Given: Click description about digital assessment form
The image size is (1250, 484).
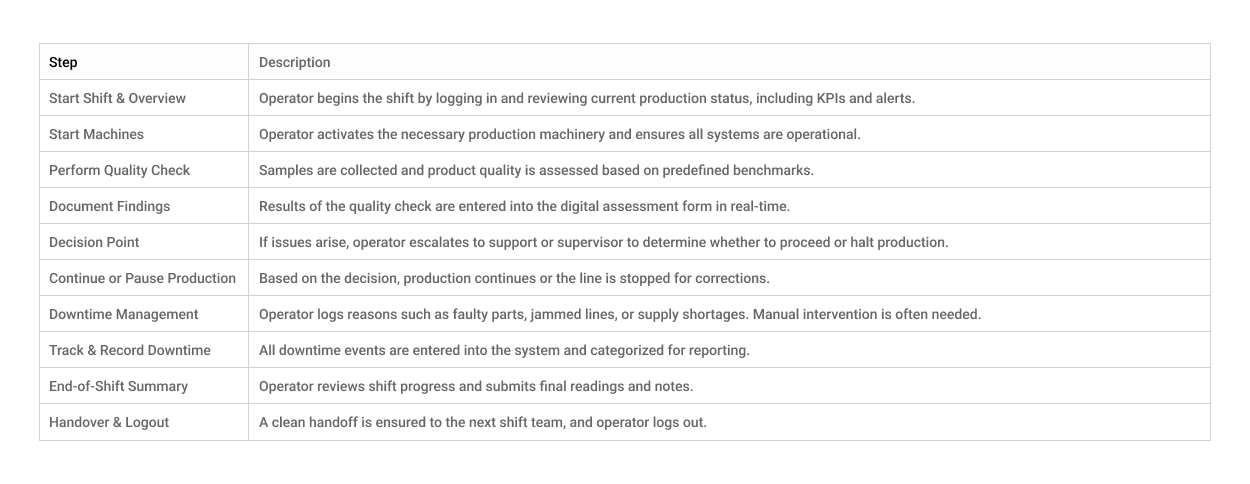Looking at the screenshot, I should pyautogui.click(x=524, y=206).
